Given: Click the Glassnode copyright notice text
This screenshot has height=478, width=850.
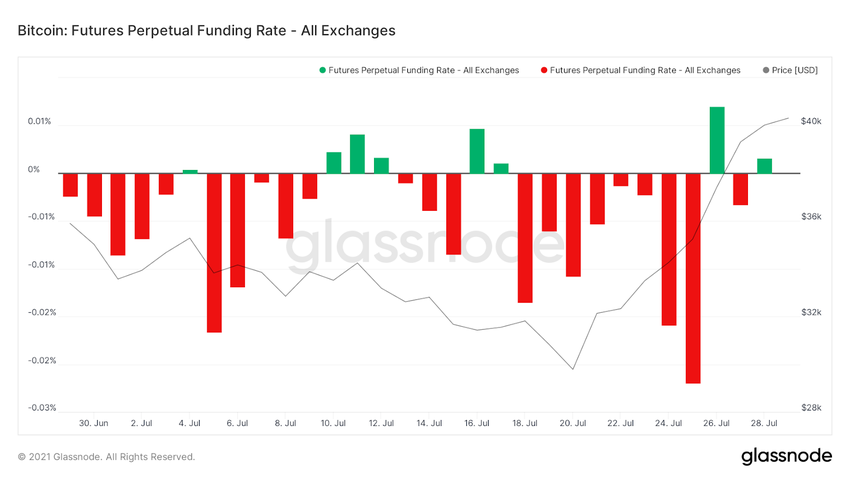Looking at the screenshot, I should [107, 457].
